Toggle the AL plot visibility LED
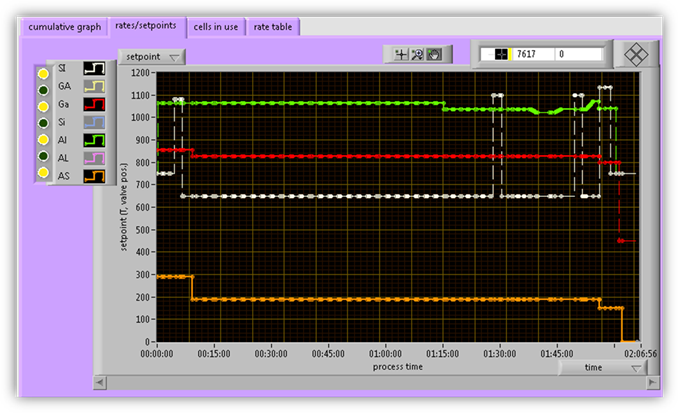This screenshot has height=413, width=678. (x=43, y=157)
